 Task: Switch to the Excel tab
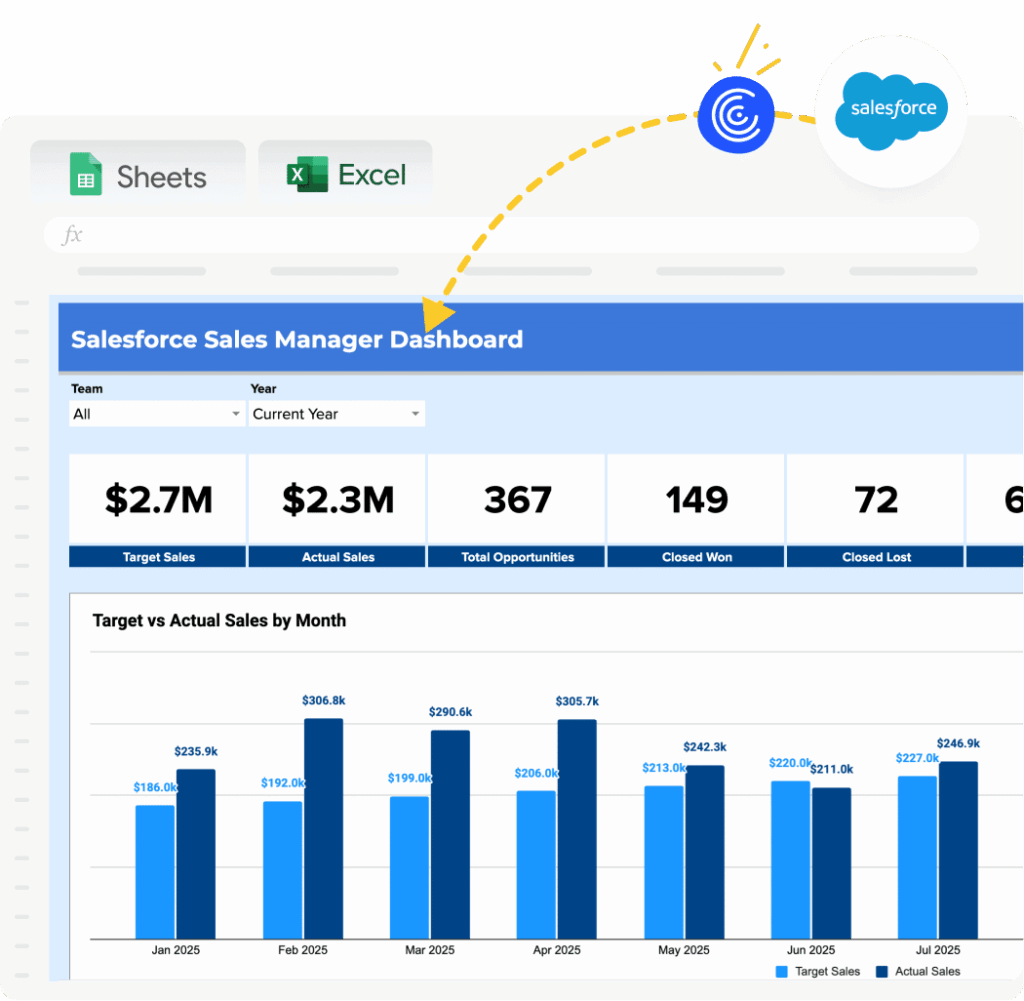click(x=346, y=175)
